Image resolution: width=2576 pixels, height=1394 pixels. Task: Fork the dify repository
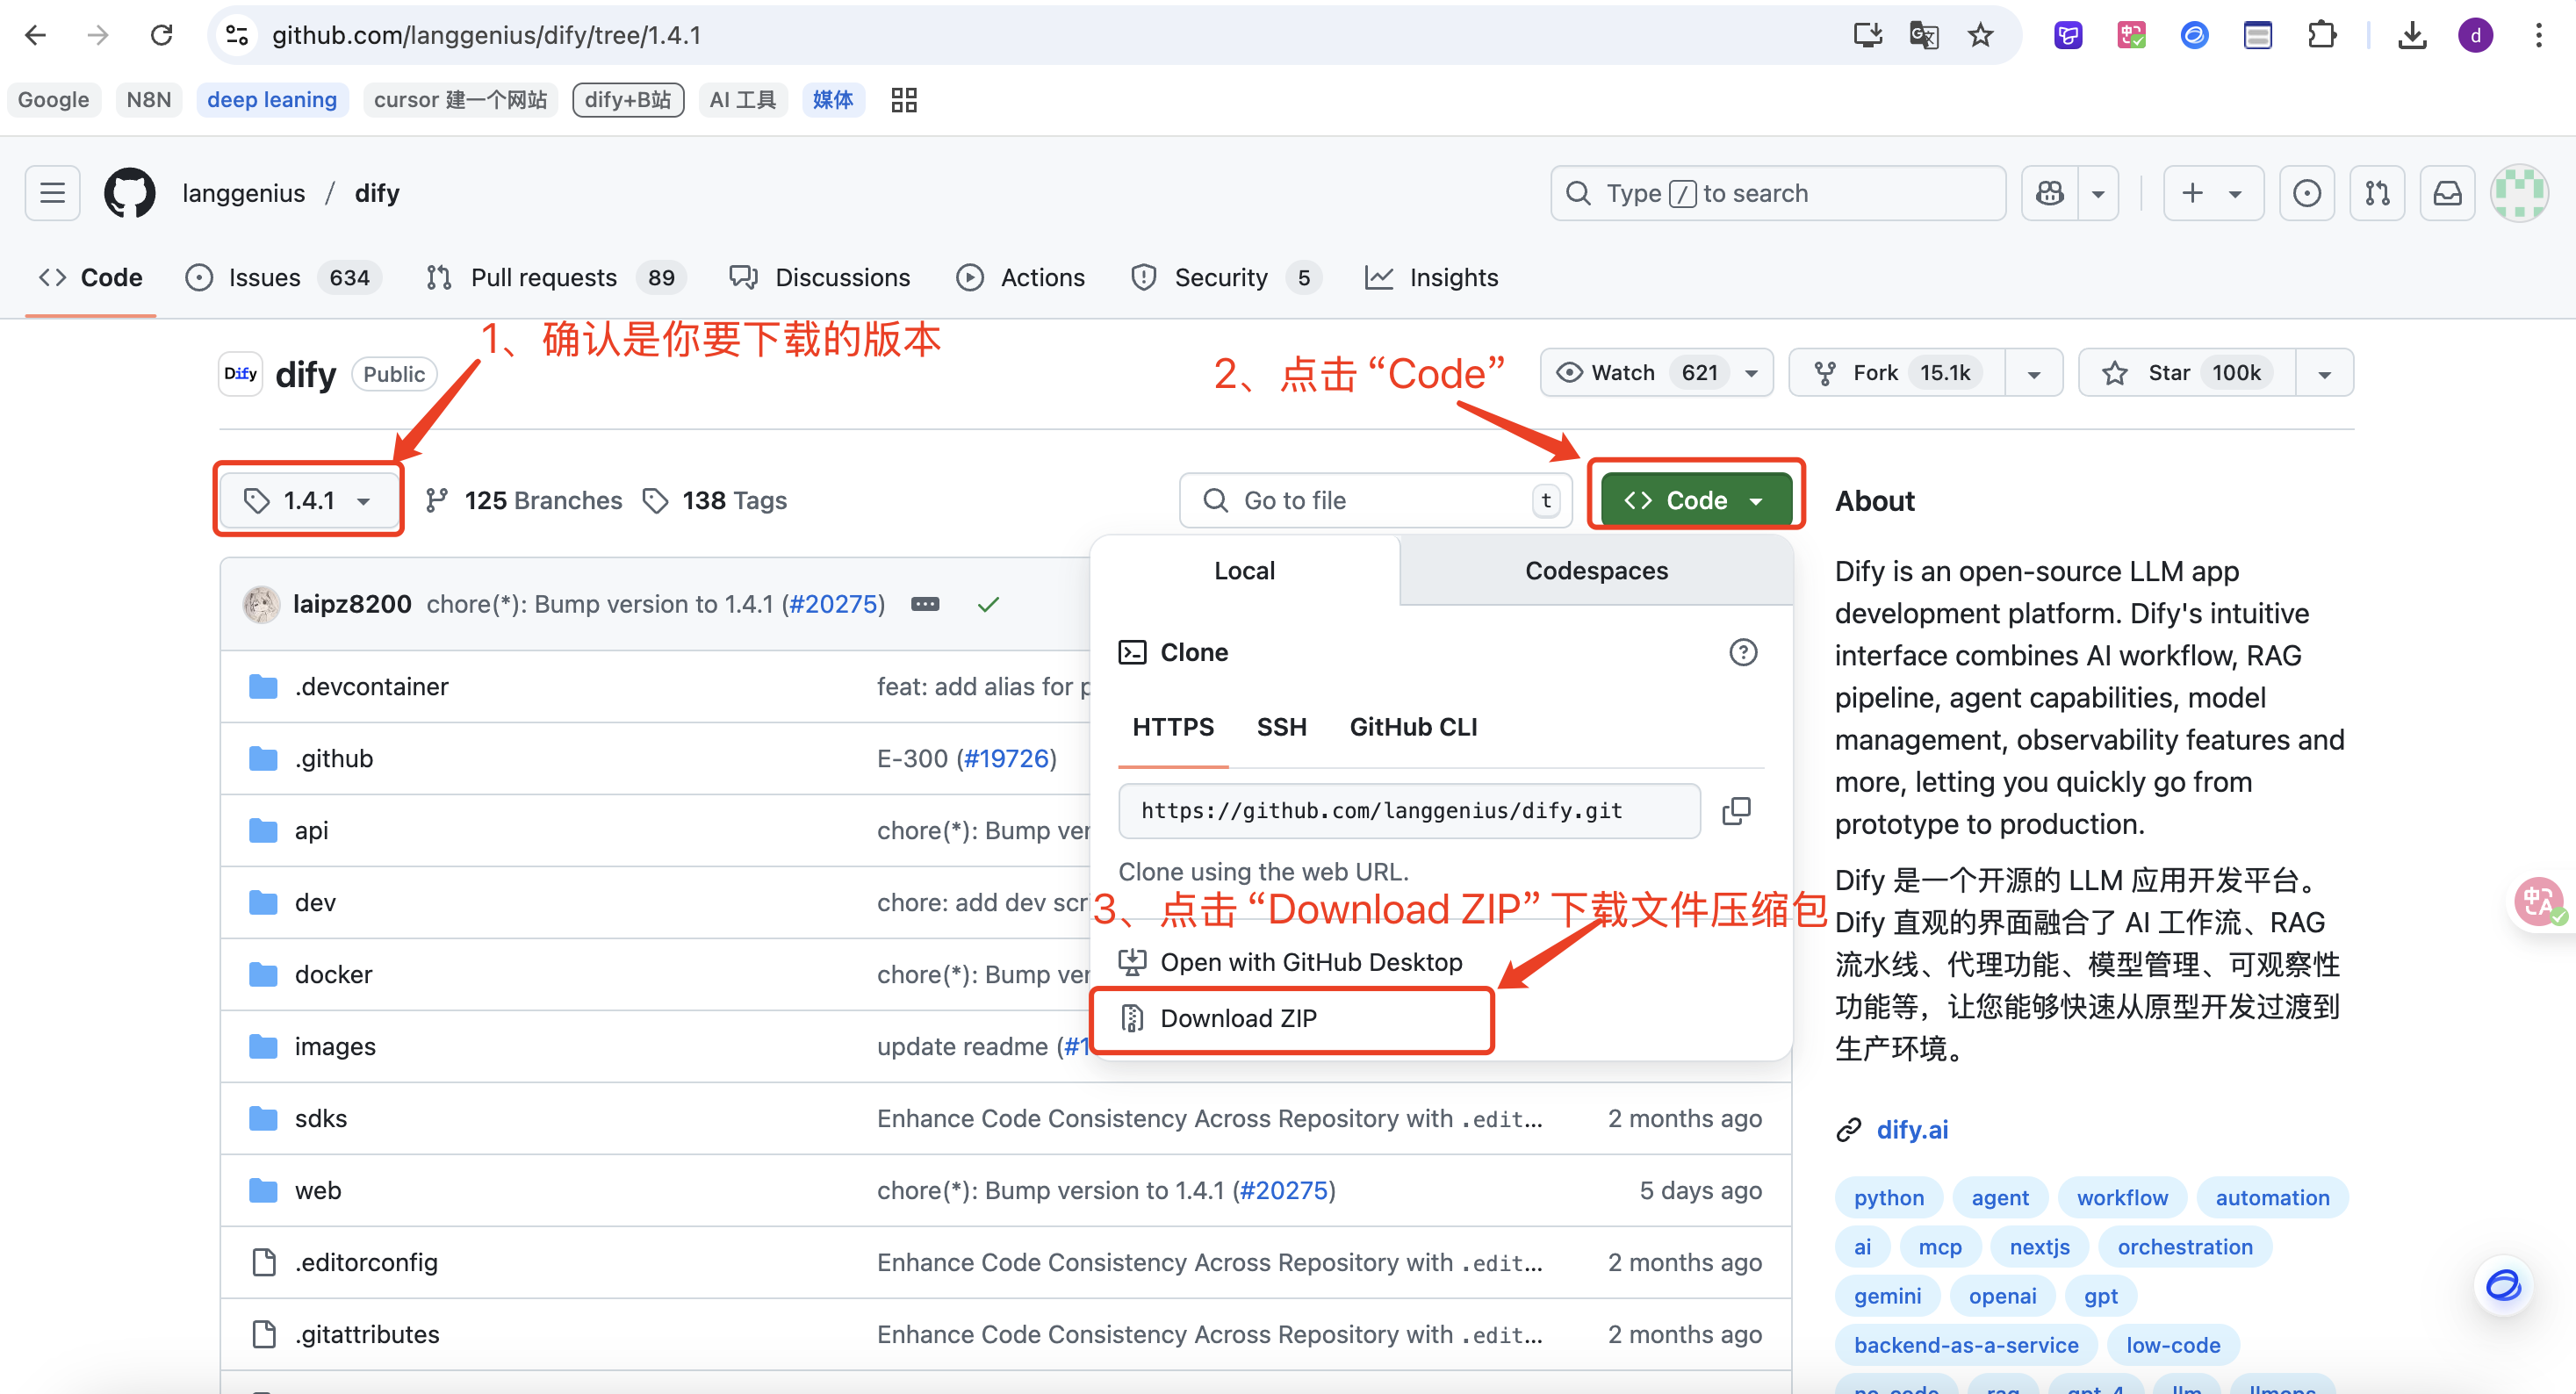pyautogui.click(x=1897, y=374)
